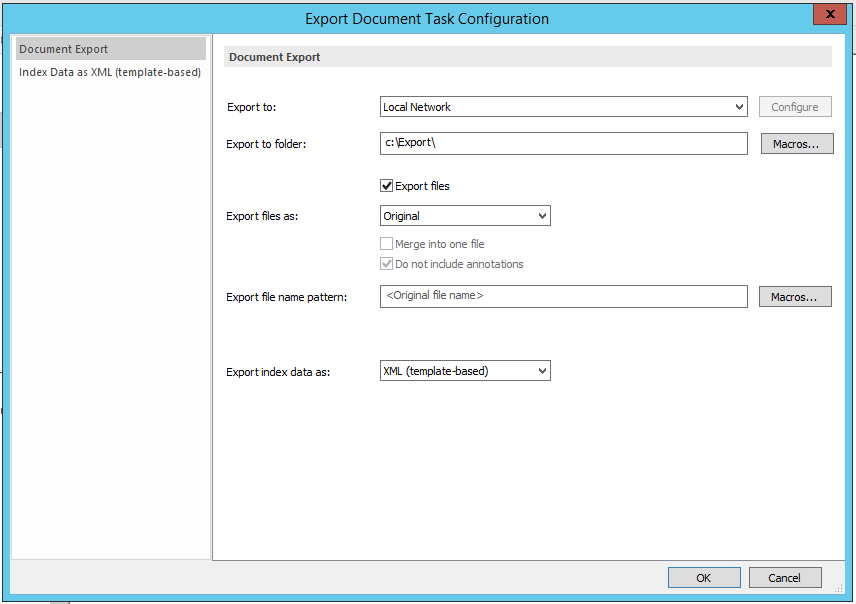Open Macros for Export to folder
Viewport: 856px width, 604px height.
click(796, 143)
